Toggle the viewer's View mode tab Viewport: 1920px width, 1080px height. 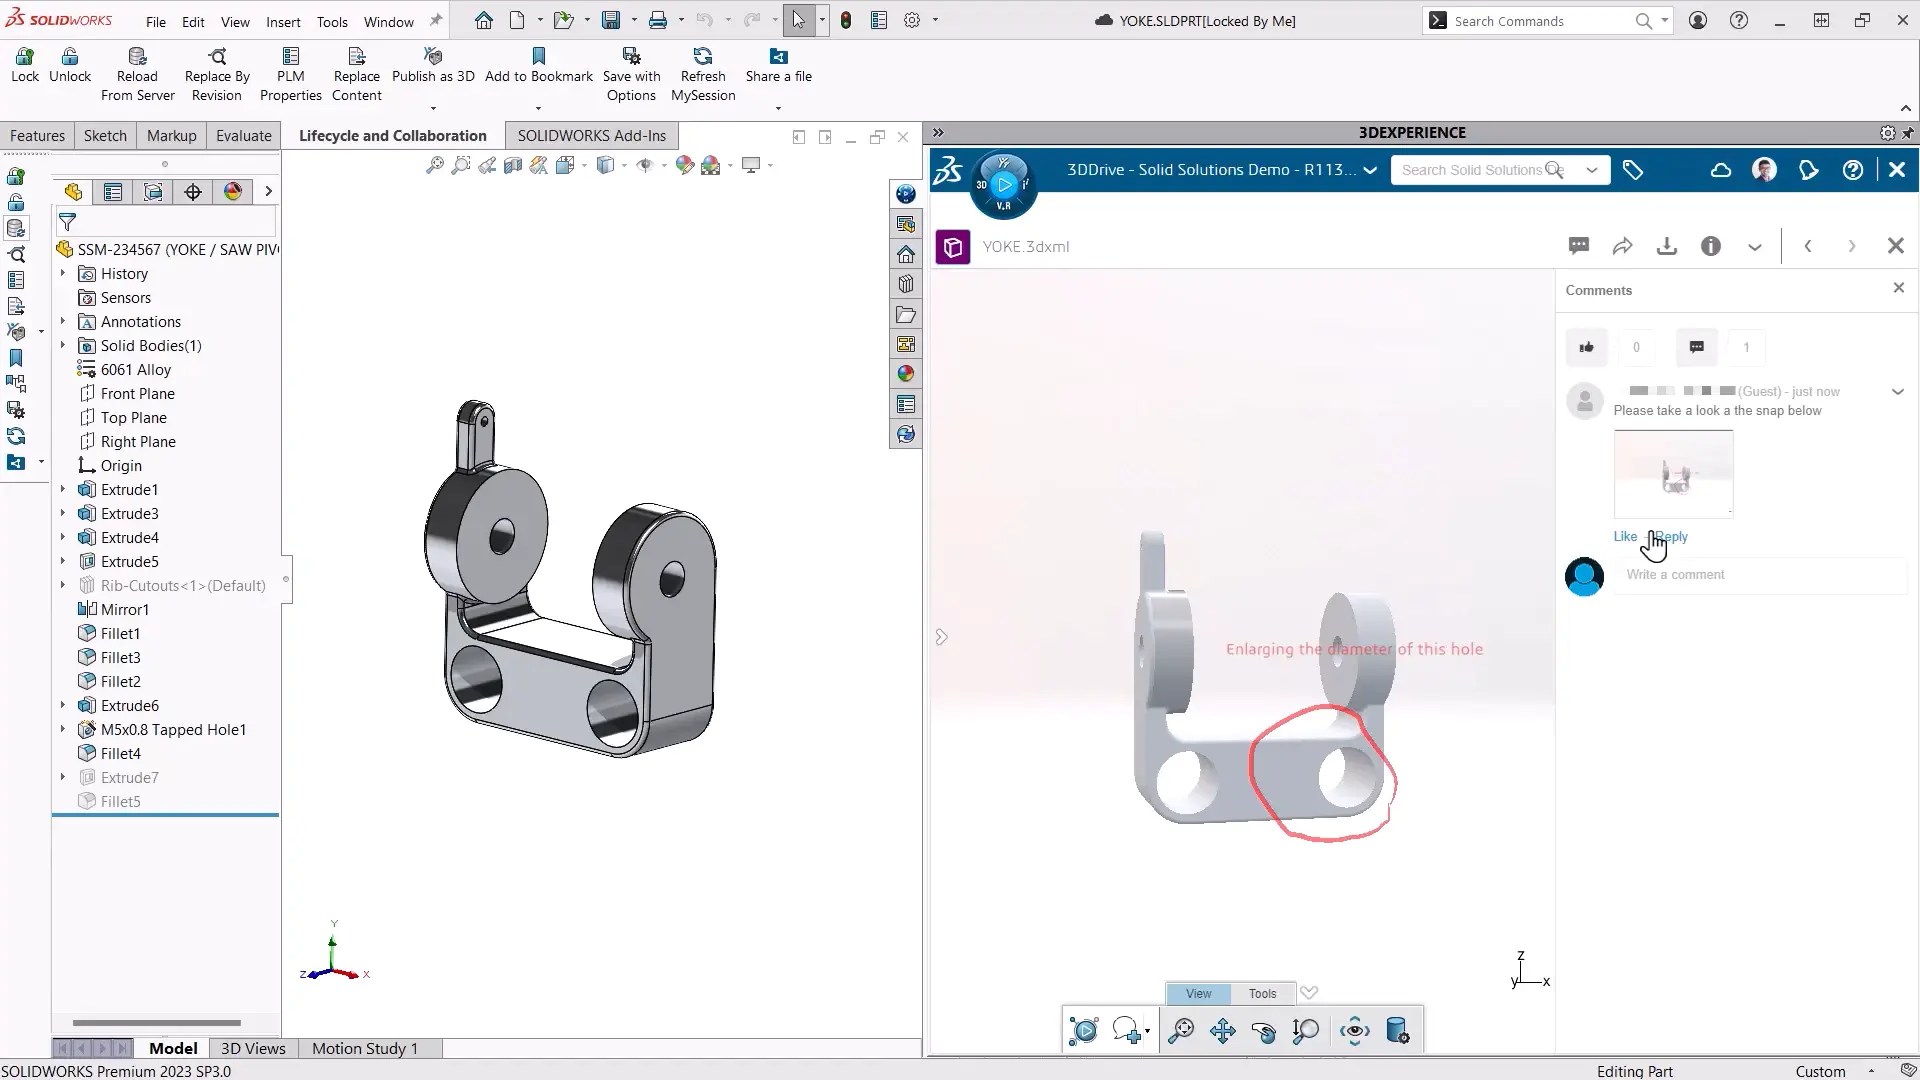[x=1198, y=994]
